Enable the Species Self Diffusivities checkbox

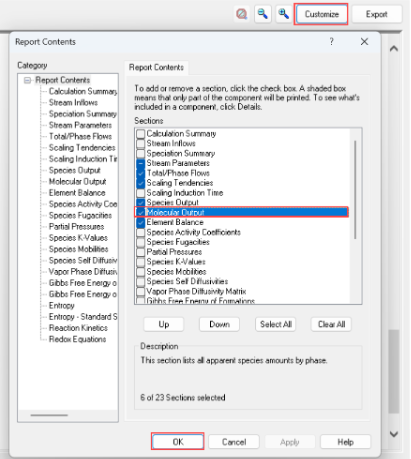pos(141,281)
